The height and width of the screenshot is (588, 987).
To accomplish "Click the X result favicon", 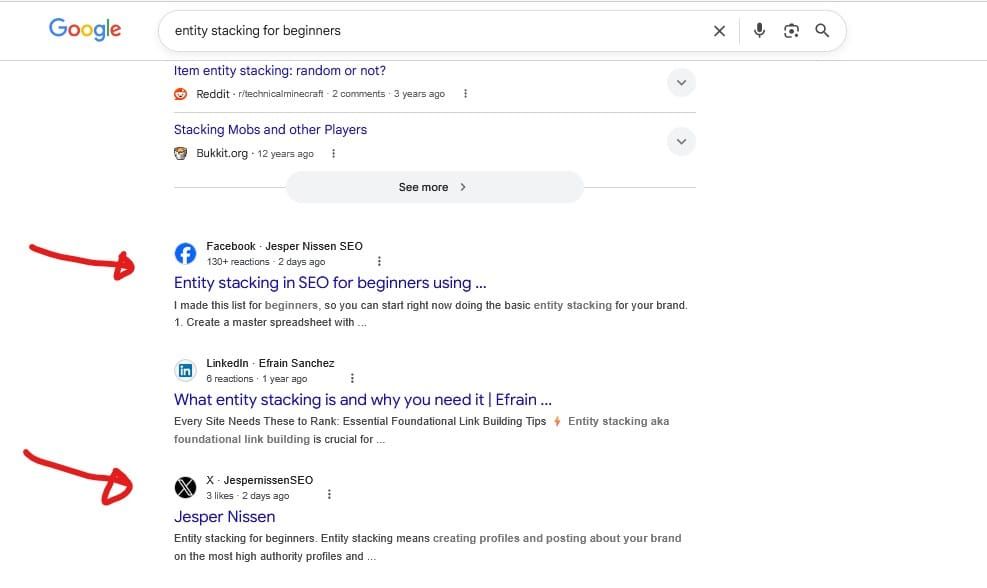I will click(x=185, y=487).
